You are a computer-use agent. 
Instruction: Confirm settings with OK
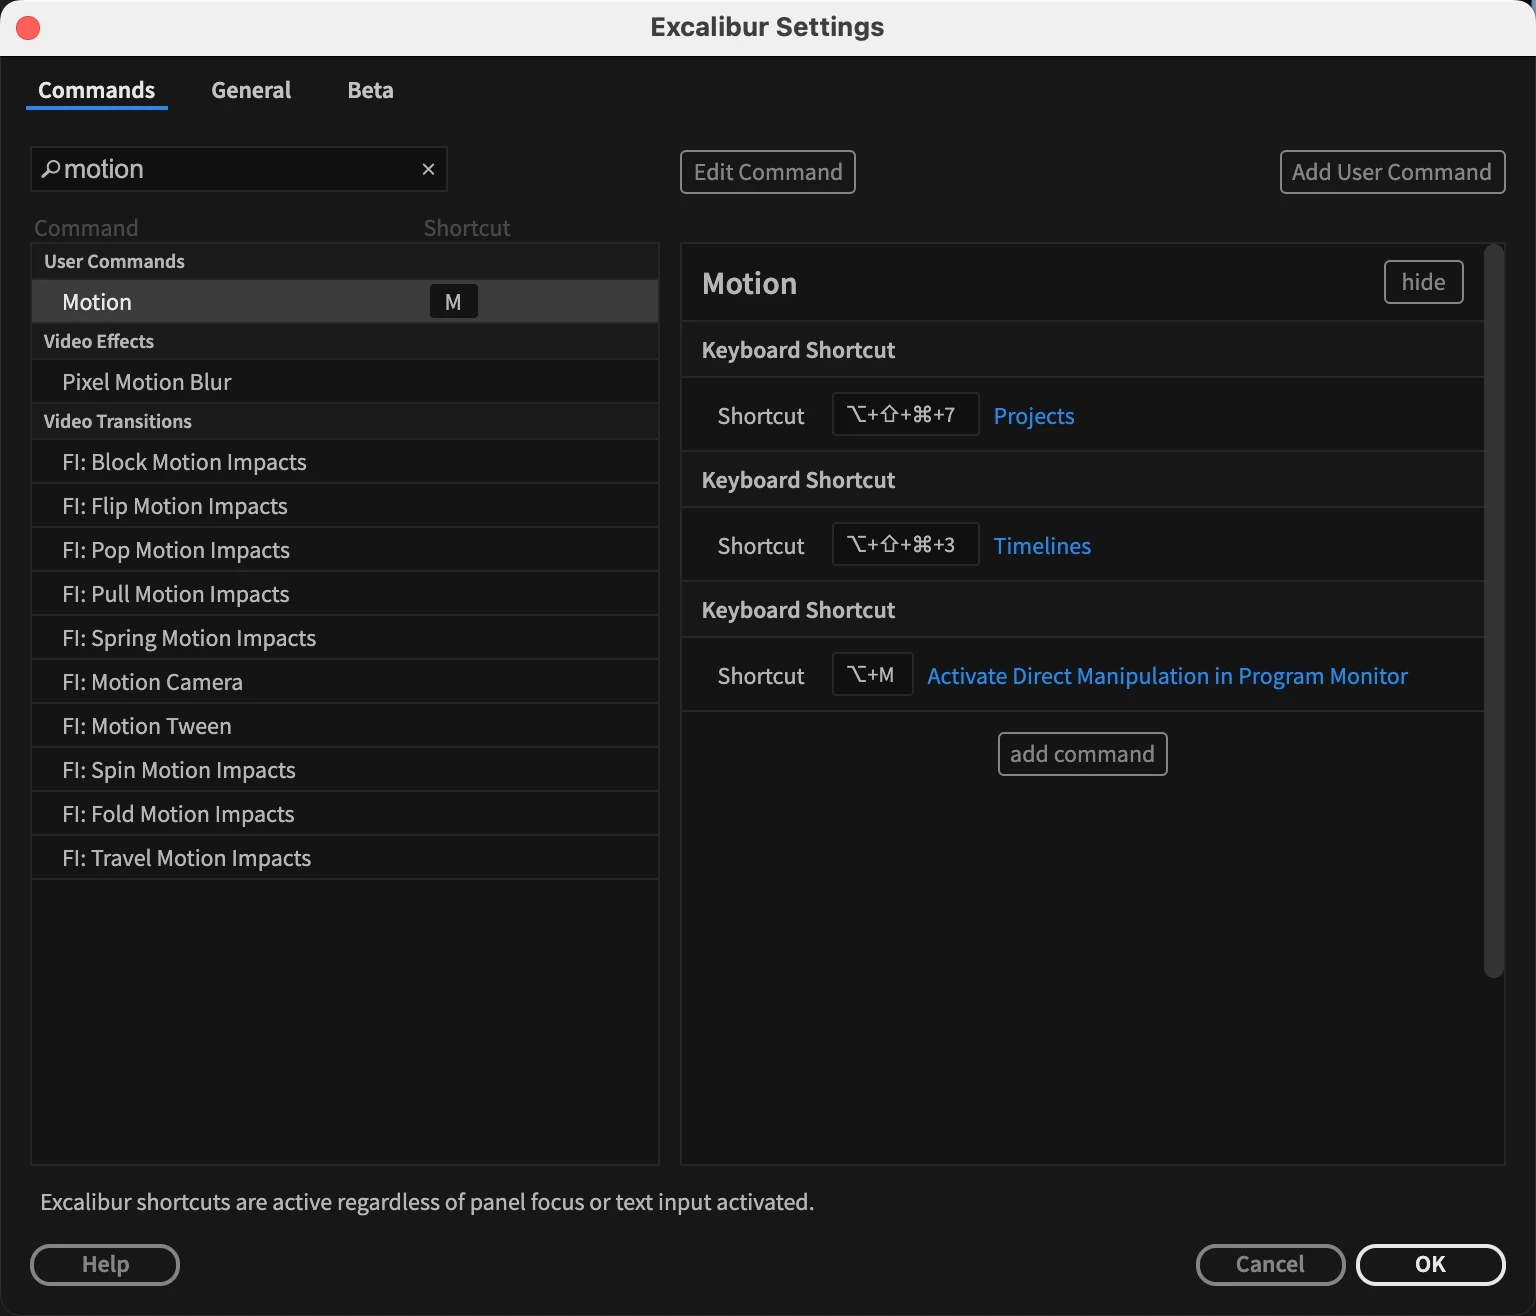(1430, 1264)
